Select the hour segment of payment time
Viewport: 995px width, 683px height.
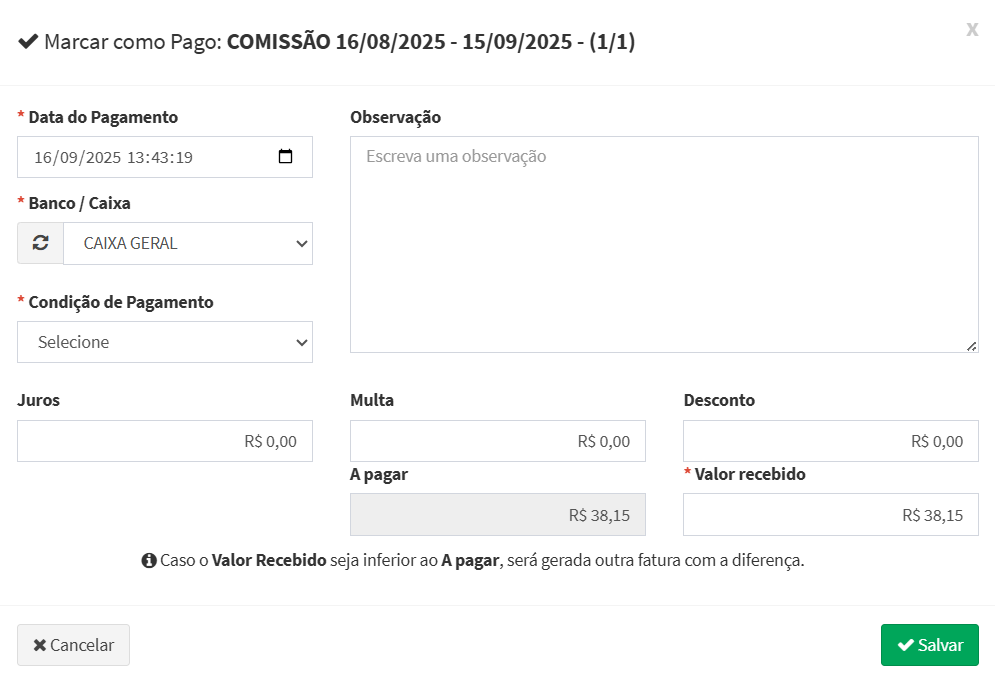(136, 158)
